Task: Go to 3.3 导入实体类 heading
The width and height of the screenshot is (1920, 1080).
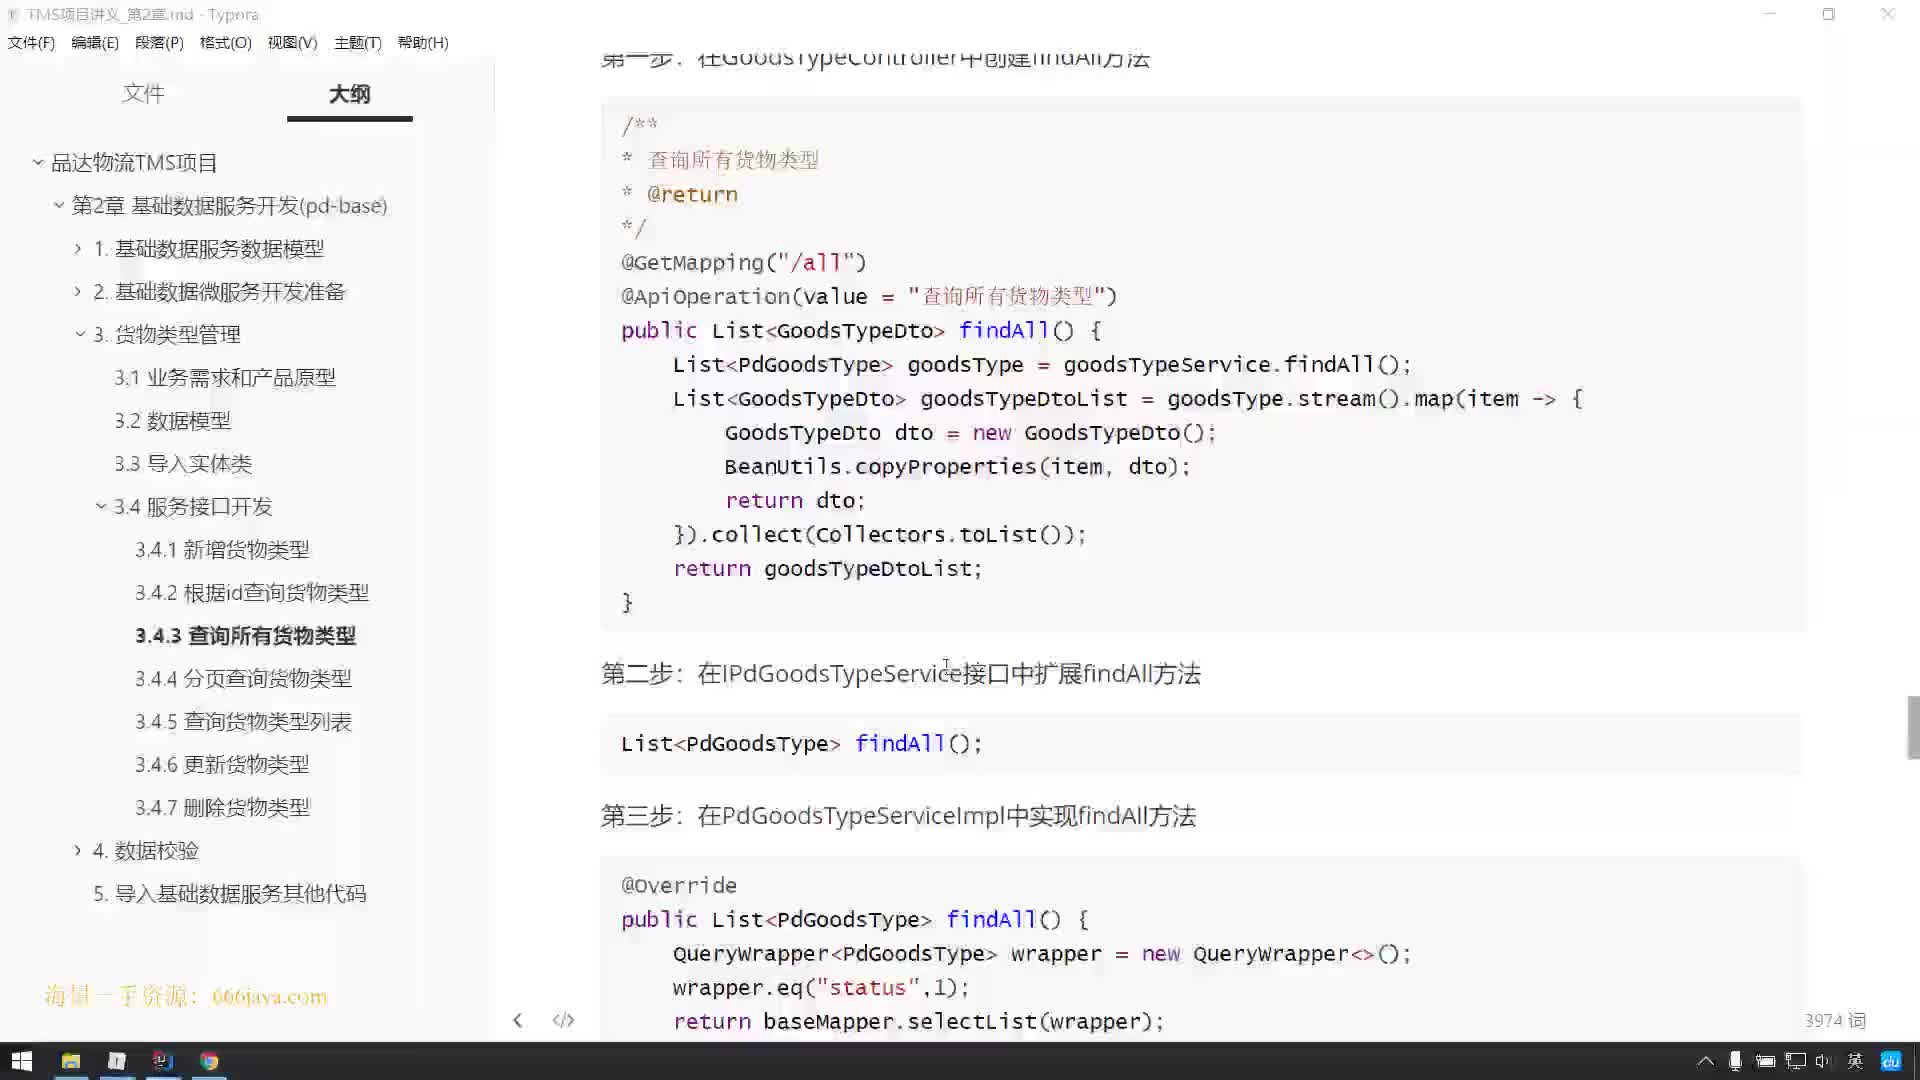Action: coord(183,463)
